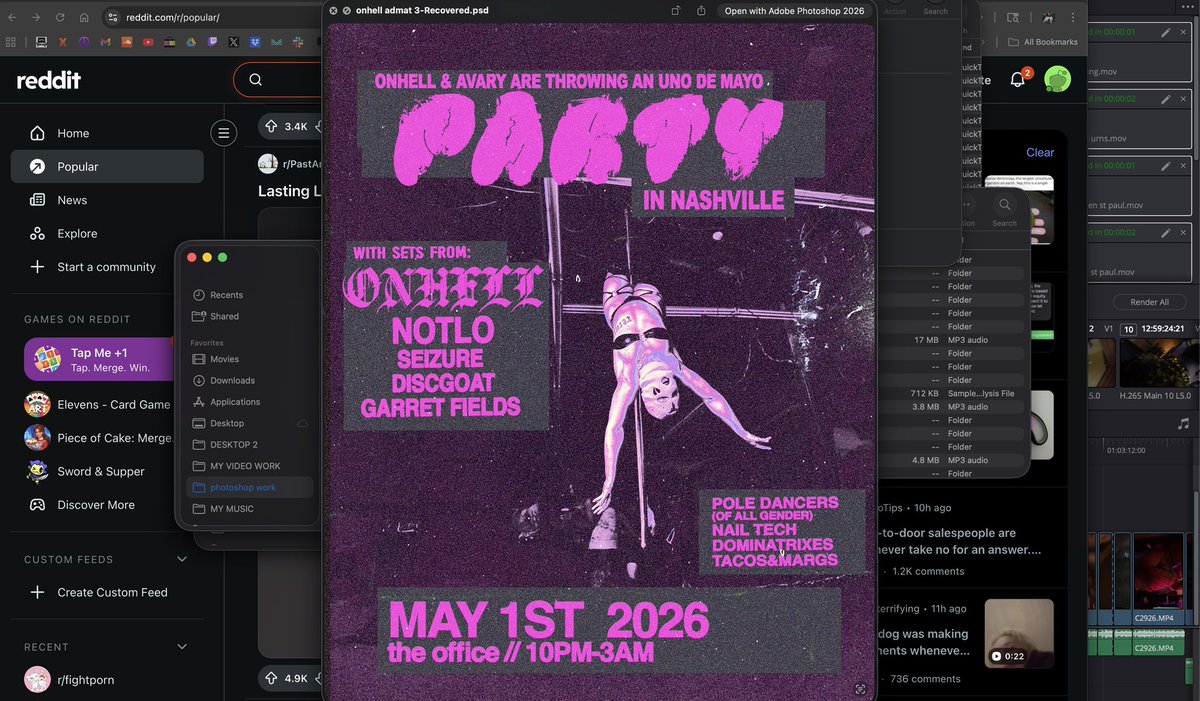Image resolution: width=1200 pixels, height=701 pixels.
Task: Open Explore in the Reddit sidebar
Action: [107, 233]
